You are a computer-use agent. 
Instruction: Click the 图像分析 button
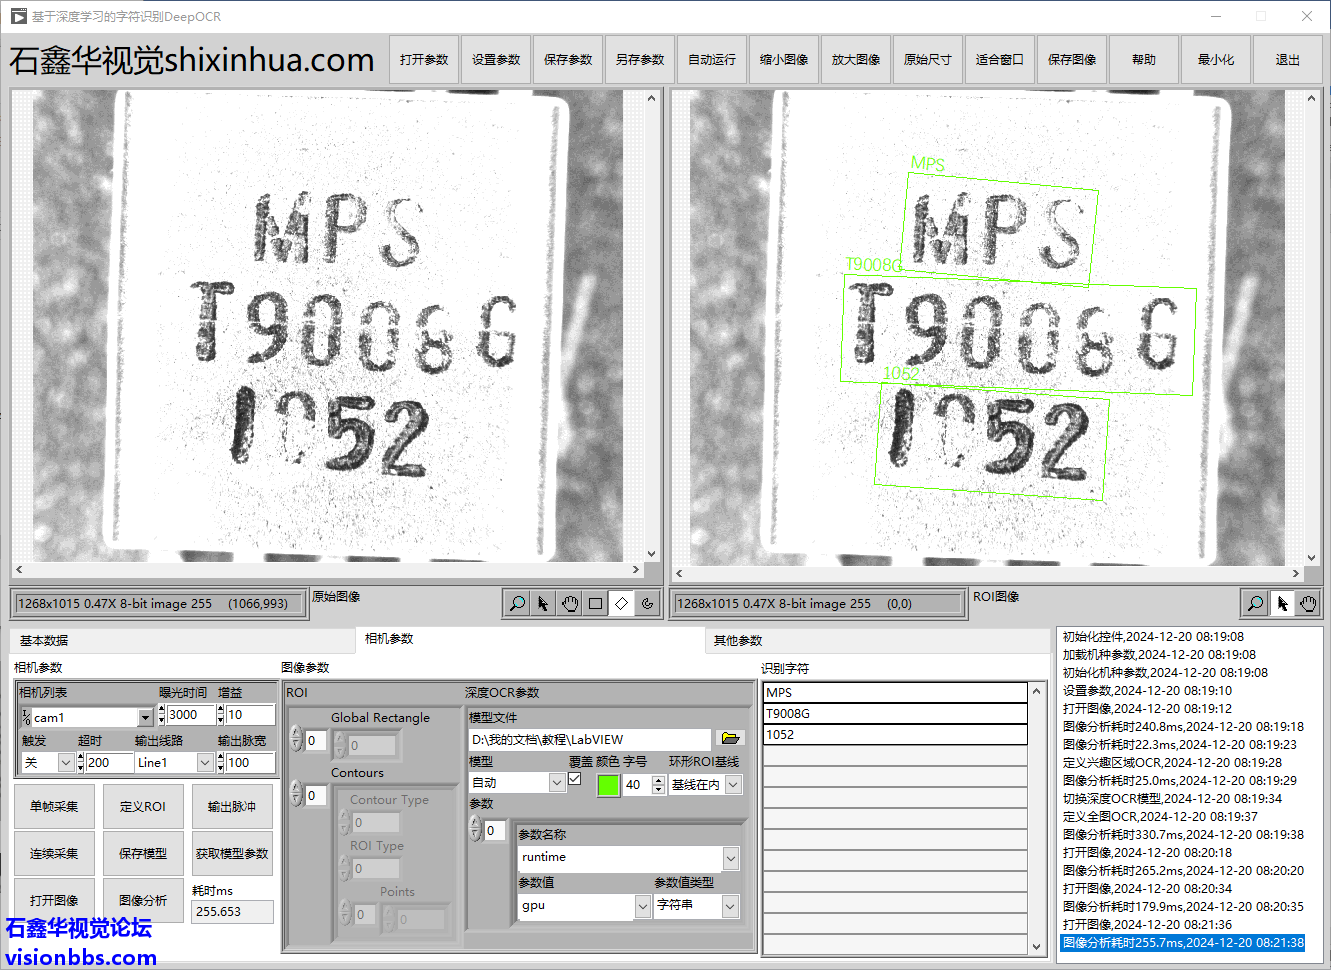pyautogui.click(x=143, y=901)
